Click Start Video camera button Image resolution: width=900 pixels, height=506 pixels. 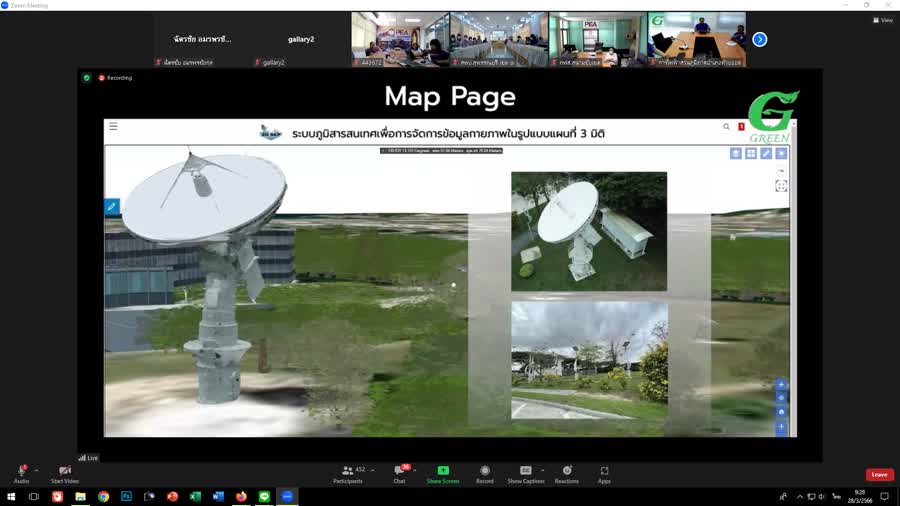click(65, 474)
